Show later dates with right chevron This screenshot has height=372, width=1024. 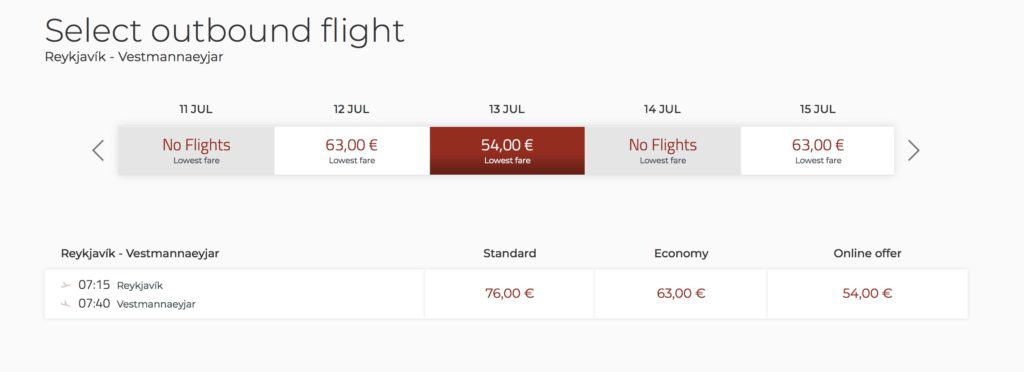[x=914, y=151]
